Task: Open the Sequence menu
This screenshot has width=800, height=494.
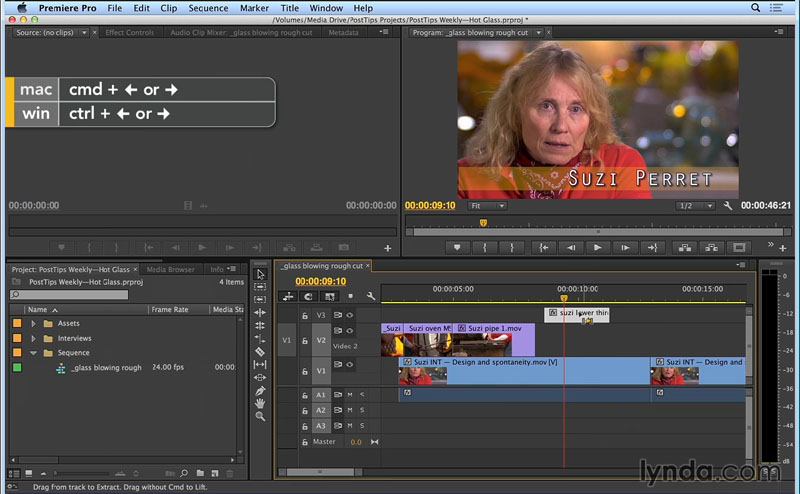Action: tap(208, 8)
